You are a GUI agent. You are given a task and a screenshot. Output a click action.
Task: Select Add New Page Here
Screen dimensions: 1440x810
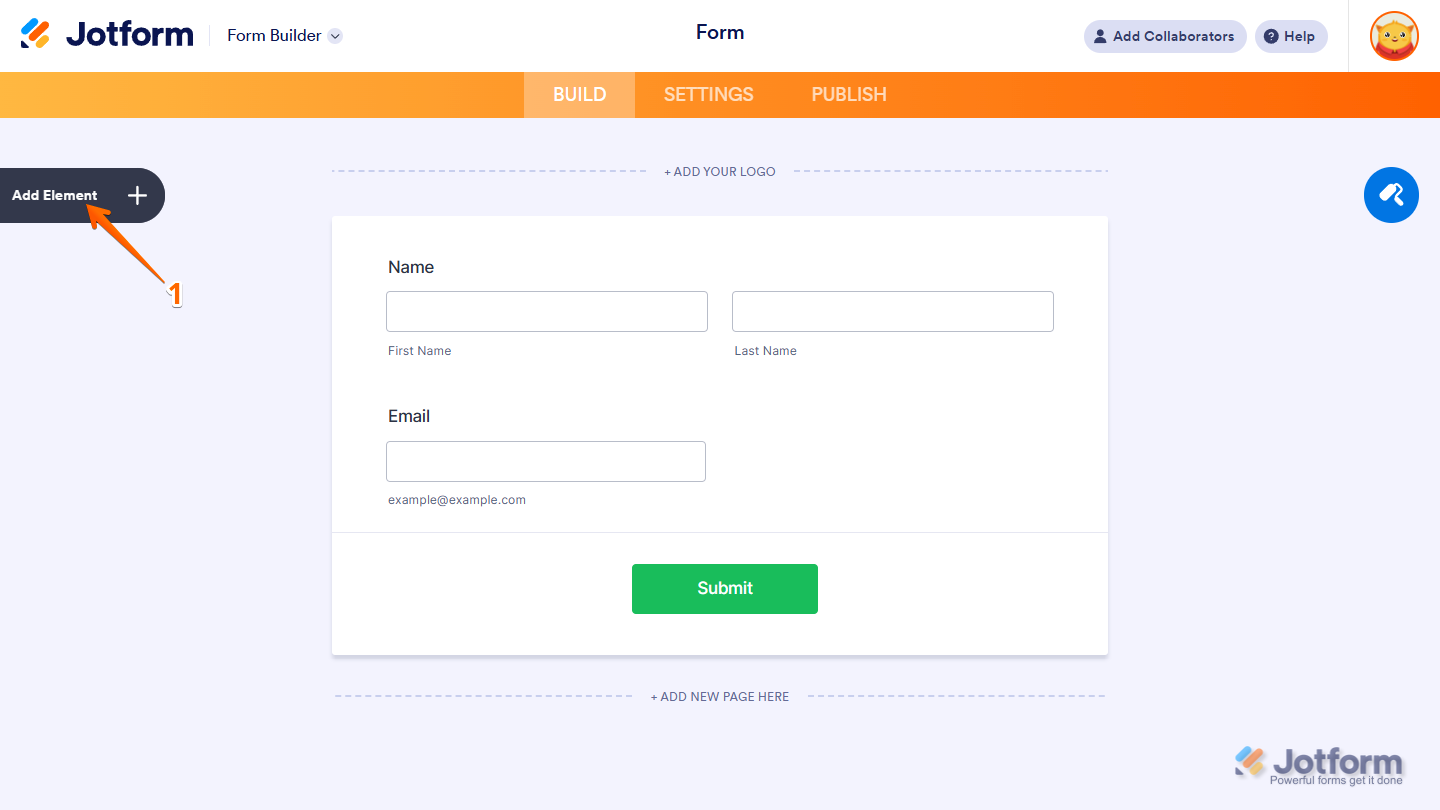point(719,696)
